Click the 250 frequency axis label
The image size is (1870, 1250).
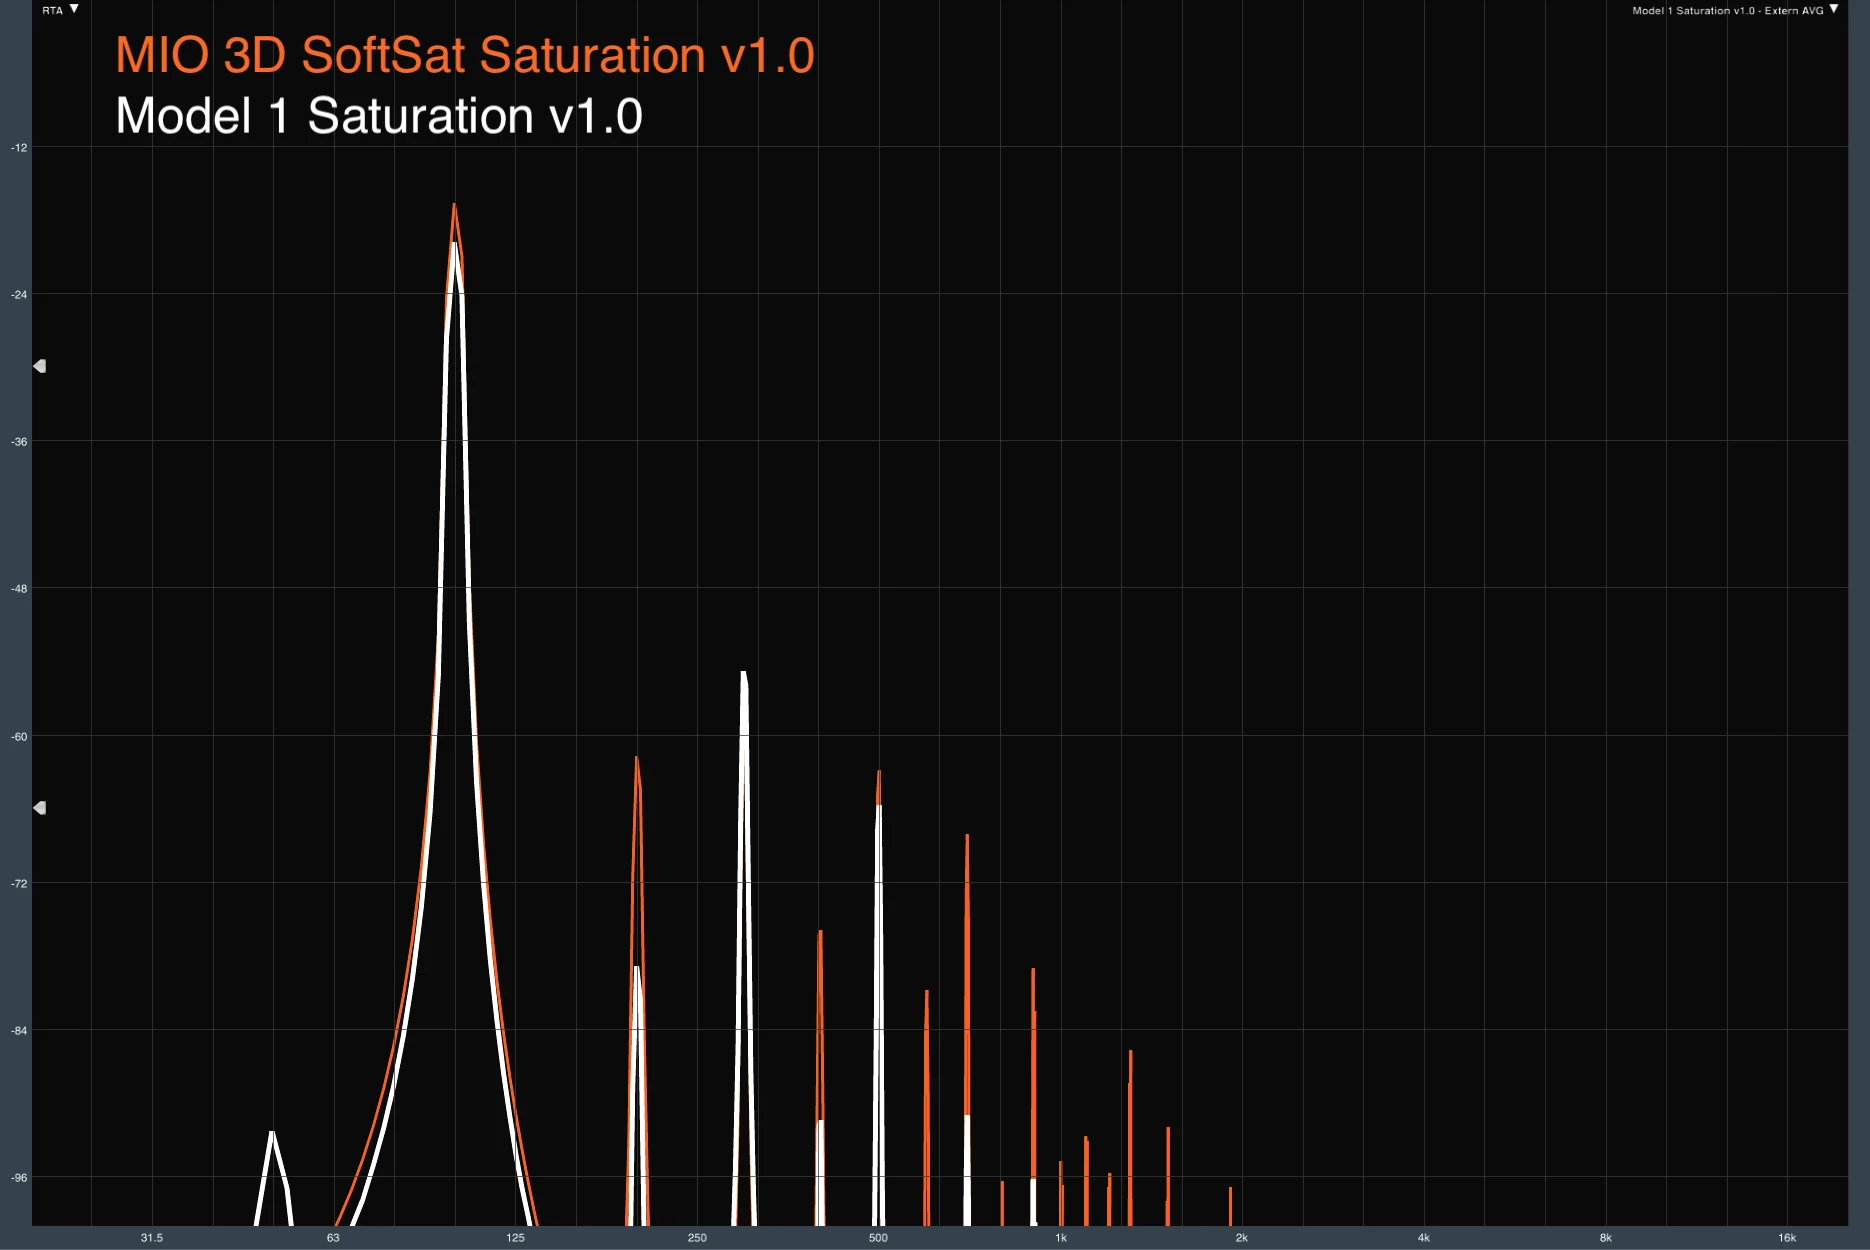tap(697, 1238)
